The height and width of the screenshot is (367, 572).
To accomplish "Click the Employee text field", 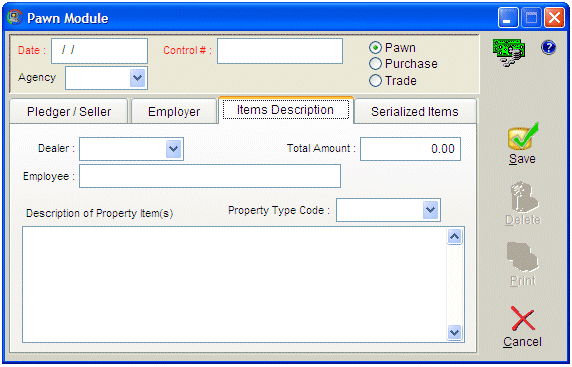I will (210, 176).
